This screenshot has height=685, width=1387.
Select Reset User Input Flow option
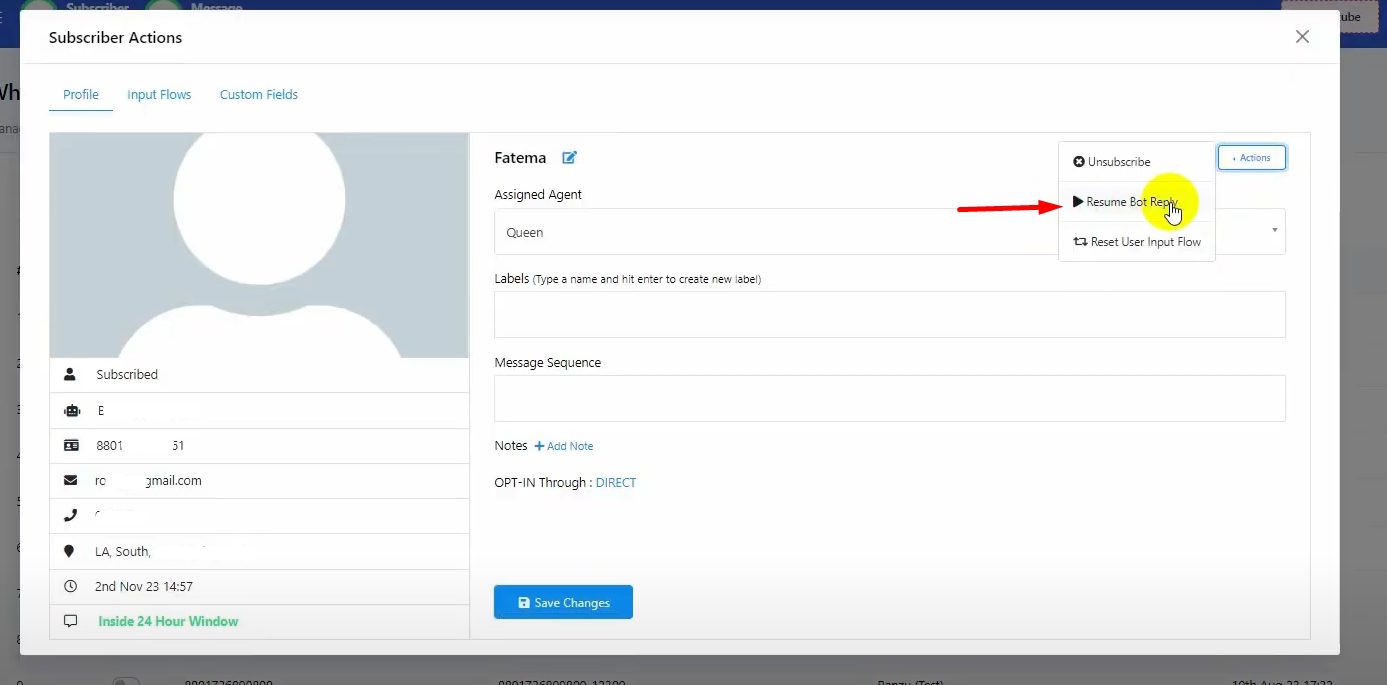pyautogui.click(x=1137, y=242)
